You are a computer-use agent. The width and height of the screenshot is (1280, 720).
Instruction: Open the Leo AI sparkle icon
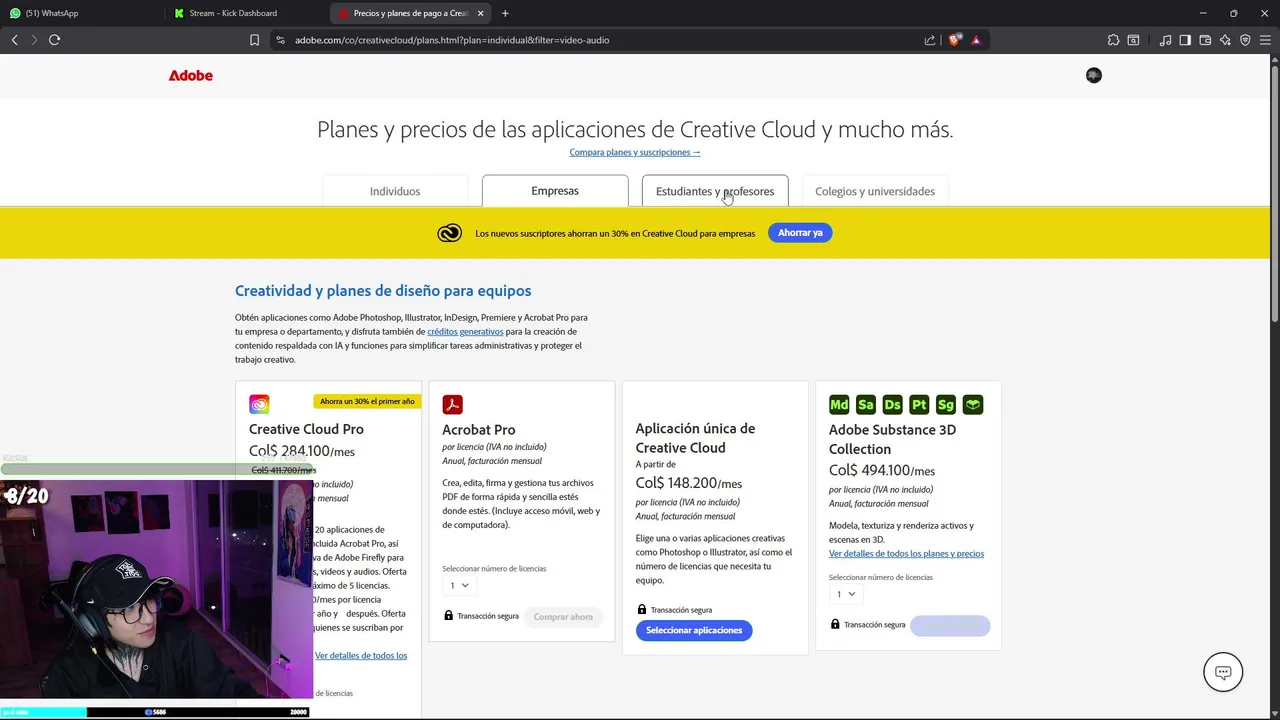pyautogui.click(x=1225, y=40)
